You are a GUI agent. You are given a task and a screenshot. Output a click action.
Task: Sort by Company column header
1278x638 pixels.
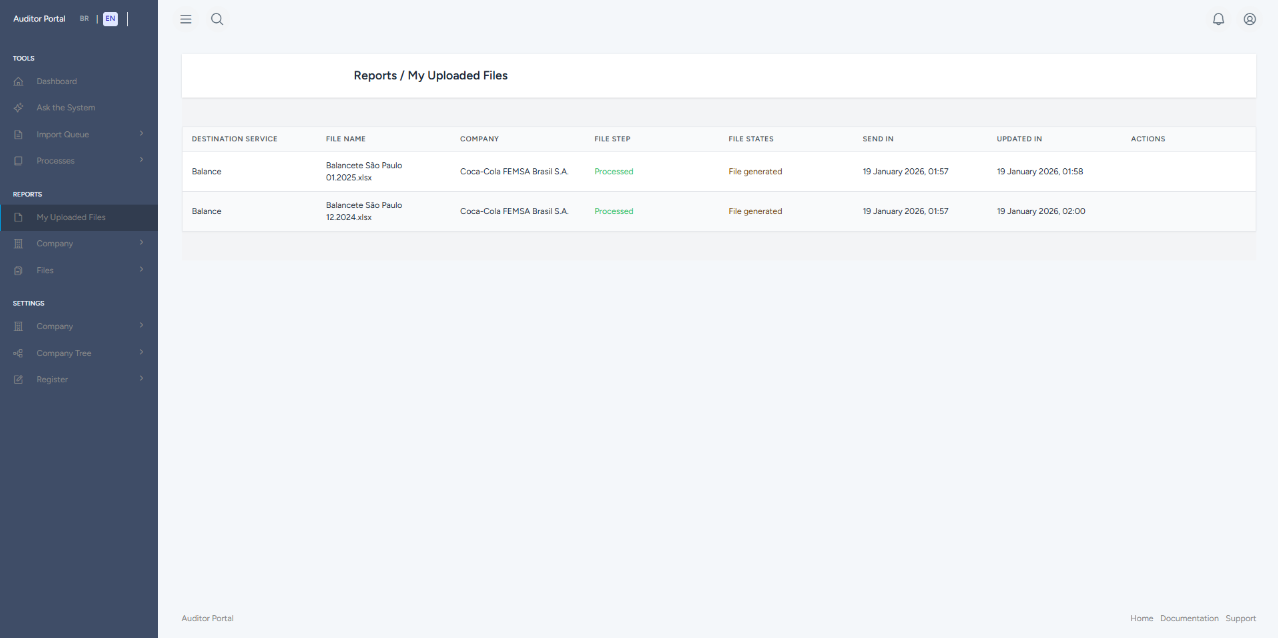(x=479, y=139)
